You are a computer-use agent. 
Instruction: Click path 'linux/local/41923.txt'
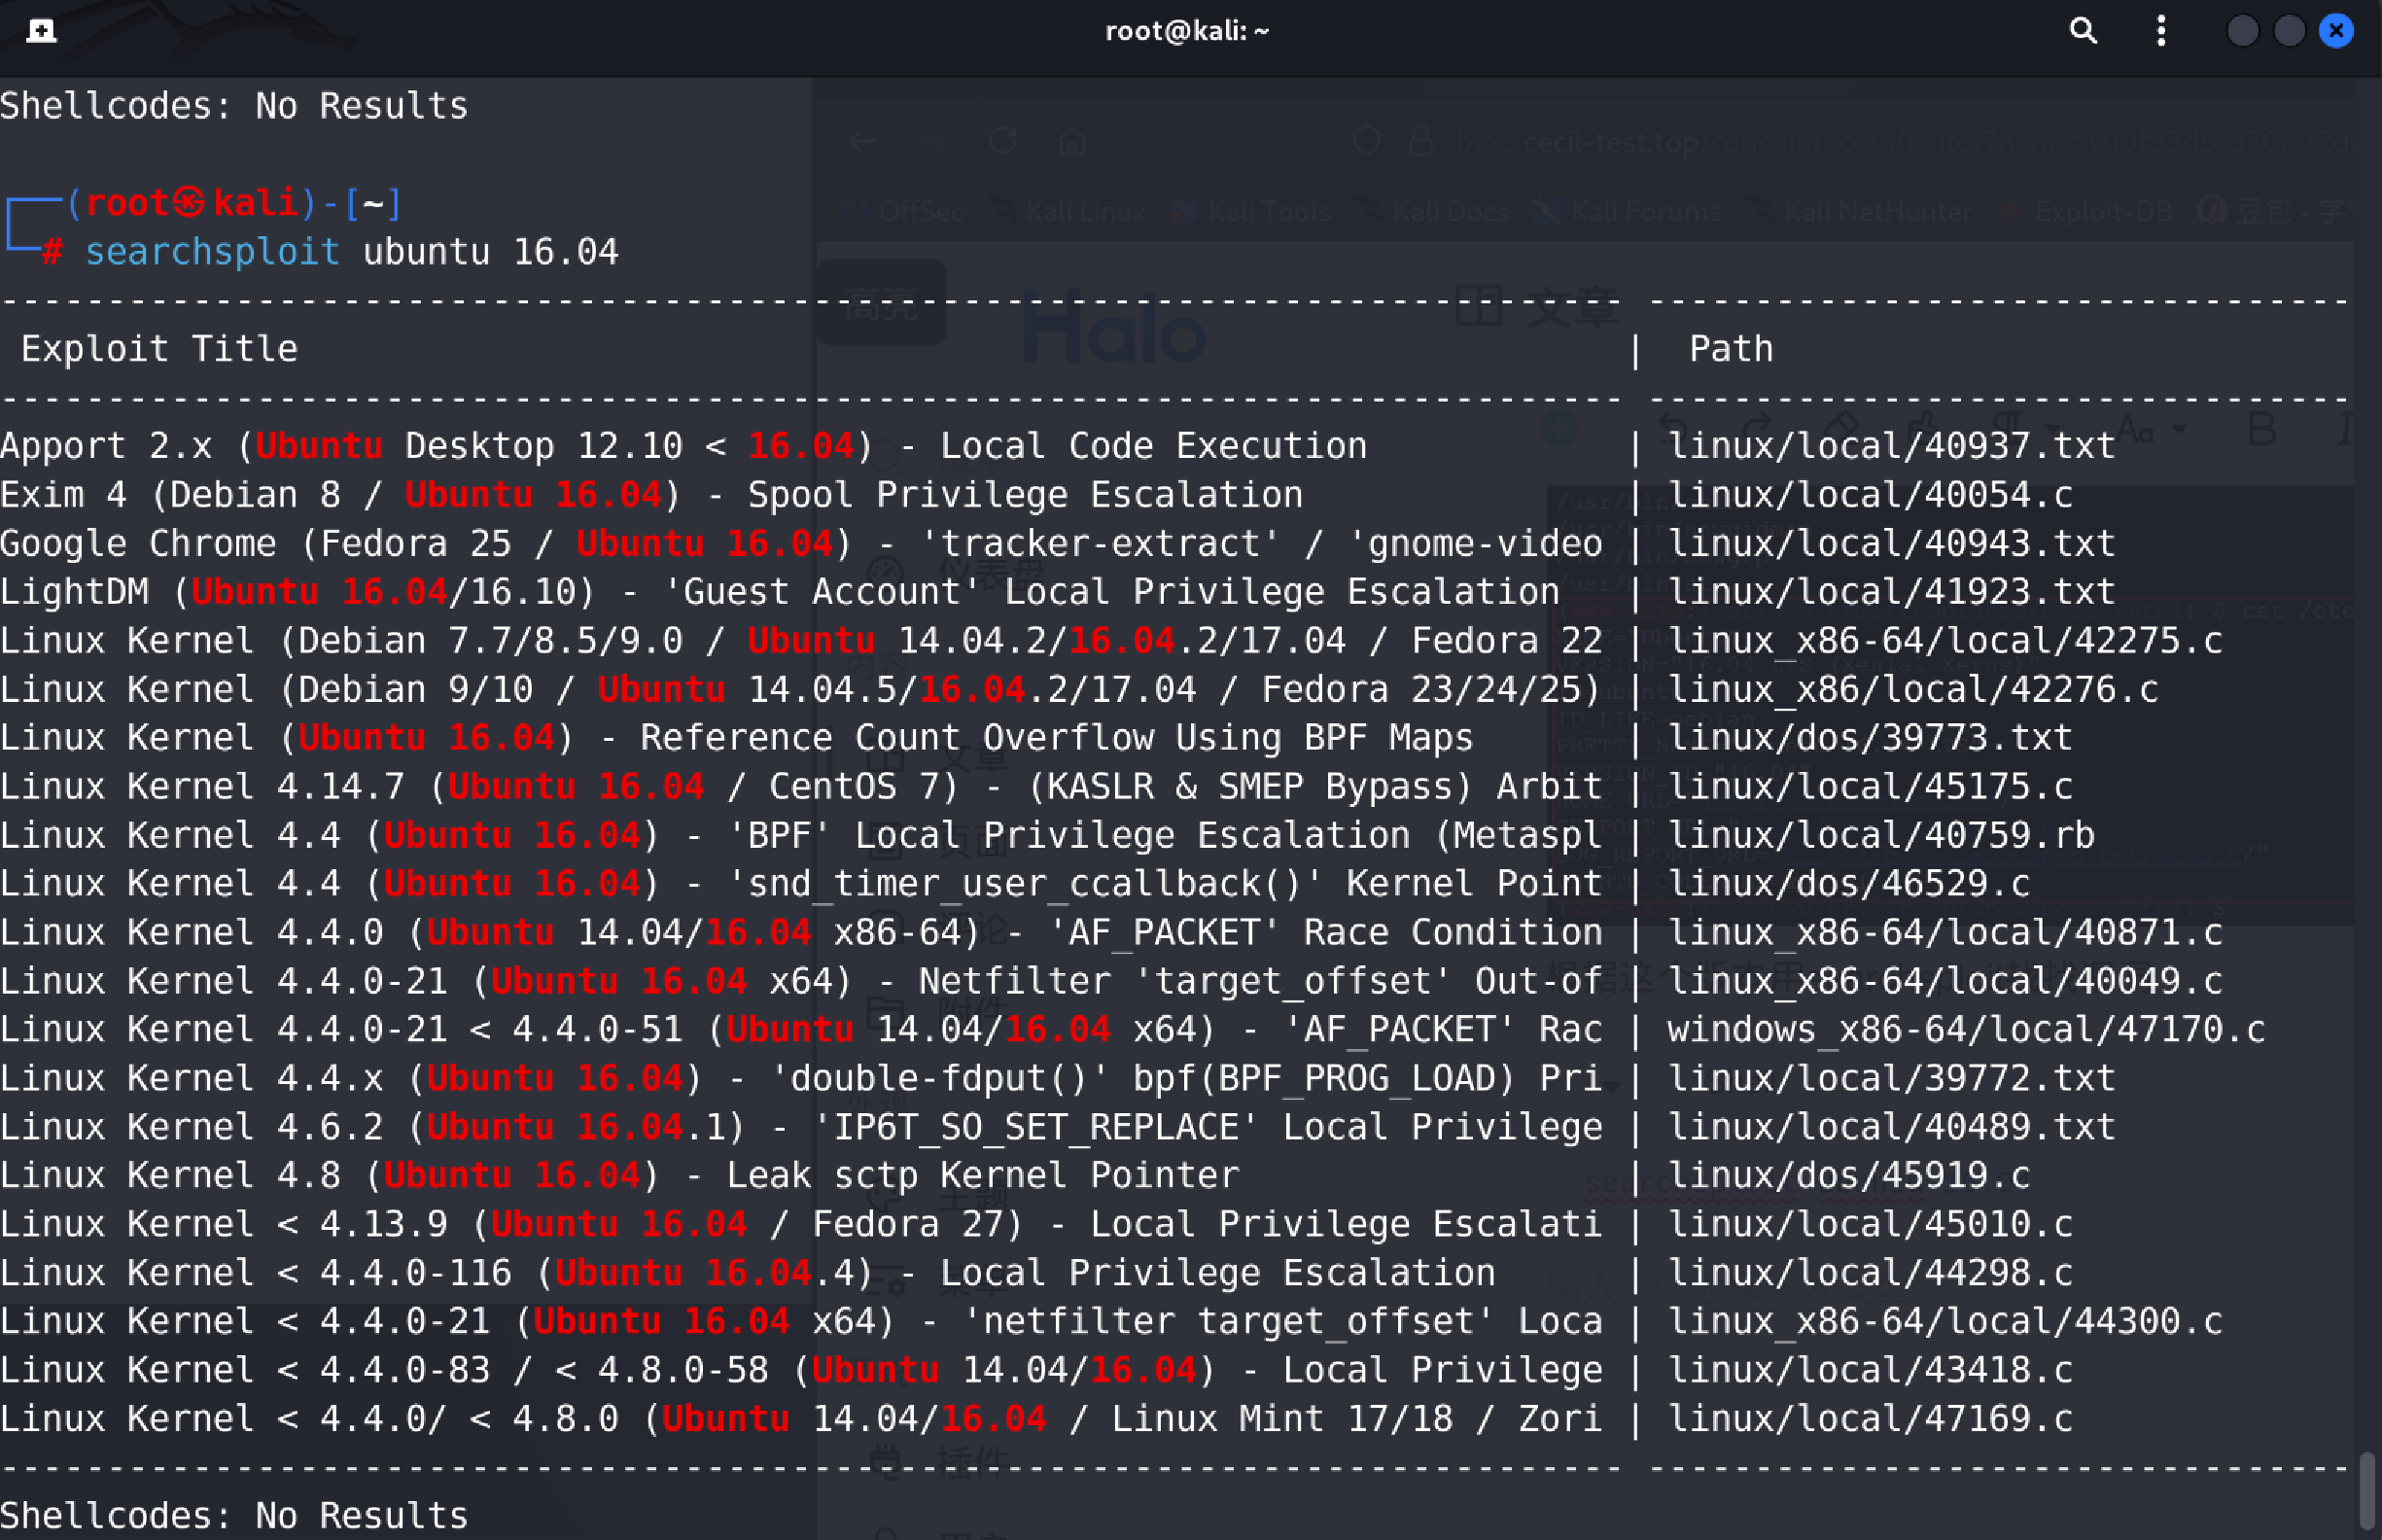1891,592
